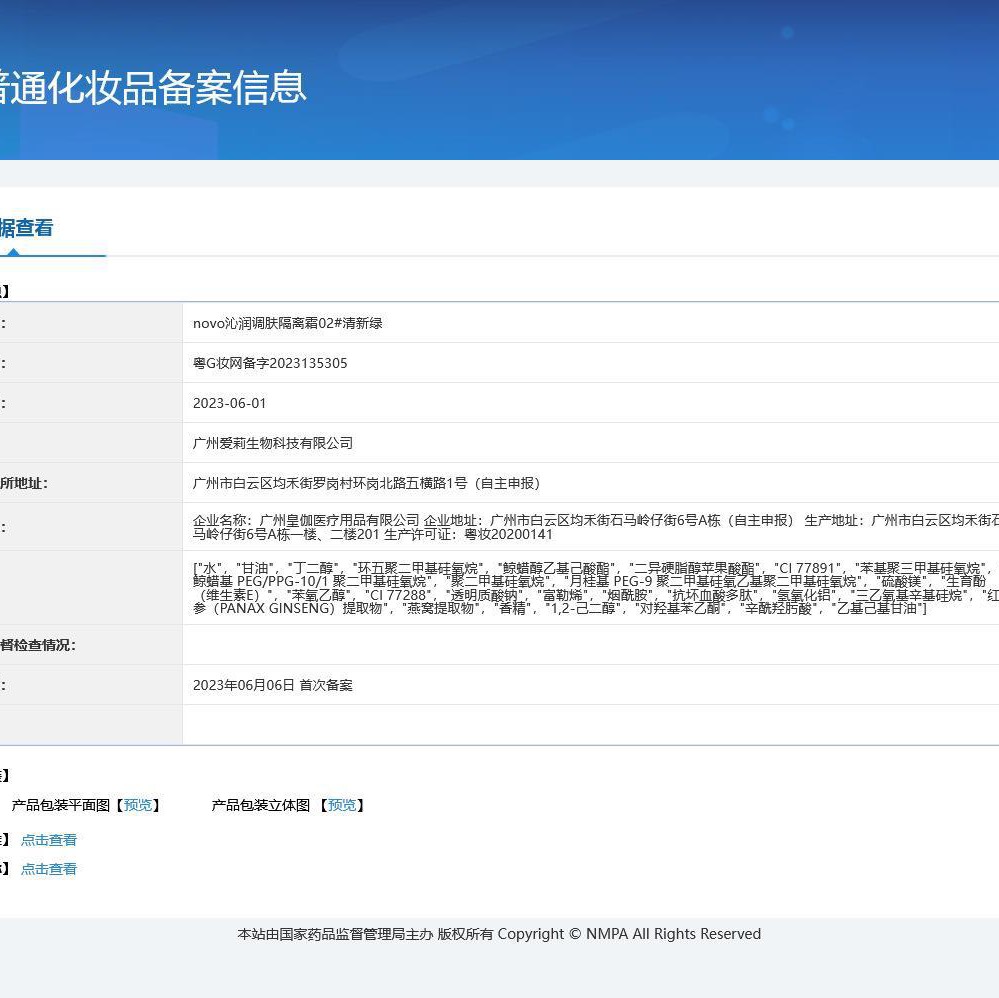The width and height of the screenshot is (999, 998).
Task: Select the 据查看 tab heading
Action: point(26,228)
